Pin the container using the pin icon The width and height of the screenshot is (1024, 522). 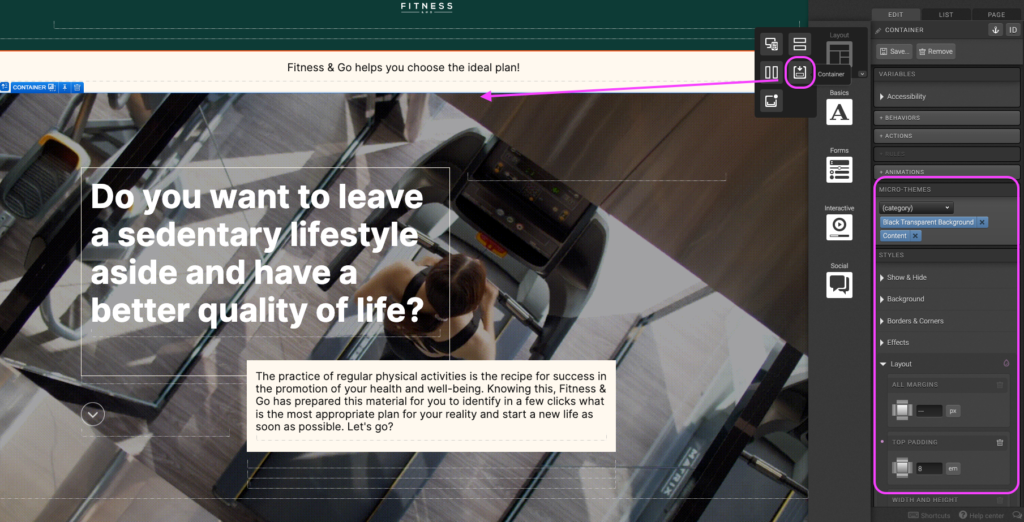(65, 87)
